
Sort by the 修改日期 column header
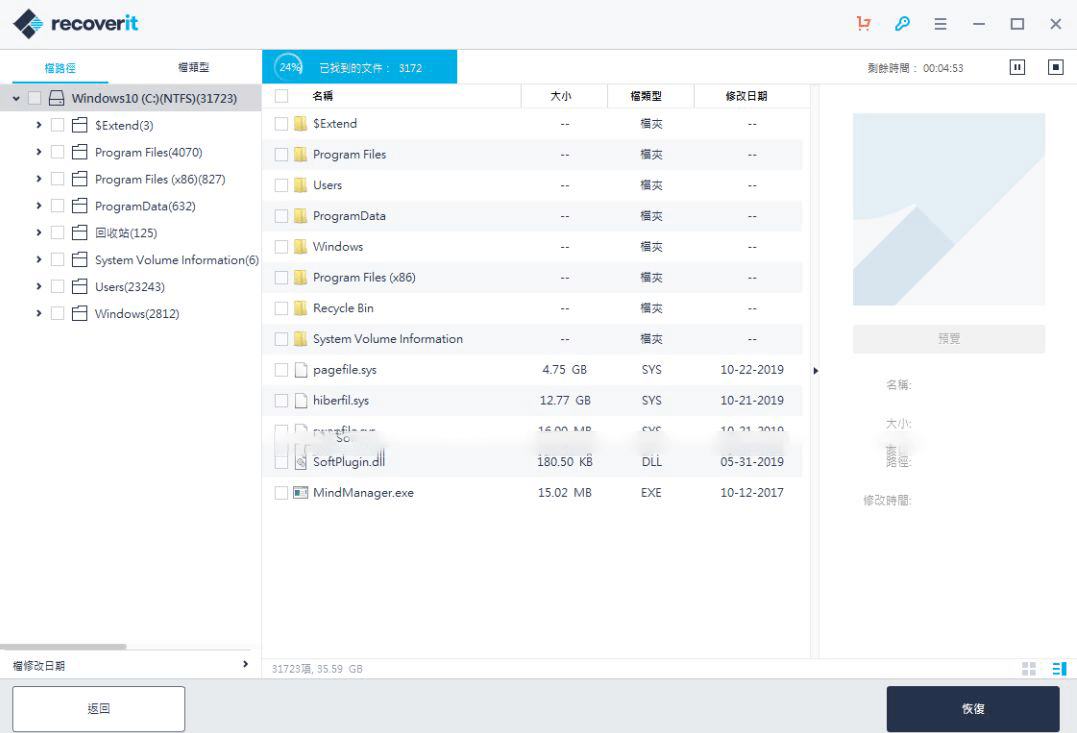(747, 96)
